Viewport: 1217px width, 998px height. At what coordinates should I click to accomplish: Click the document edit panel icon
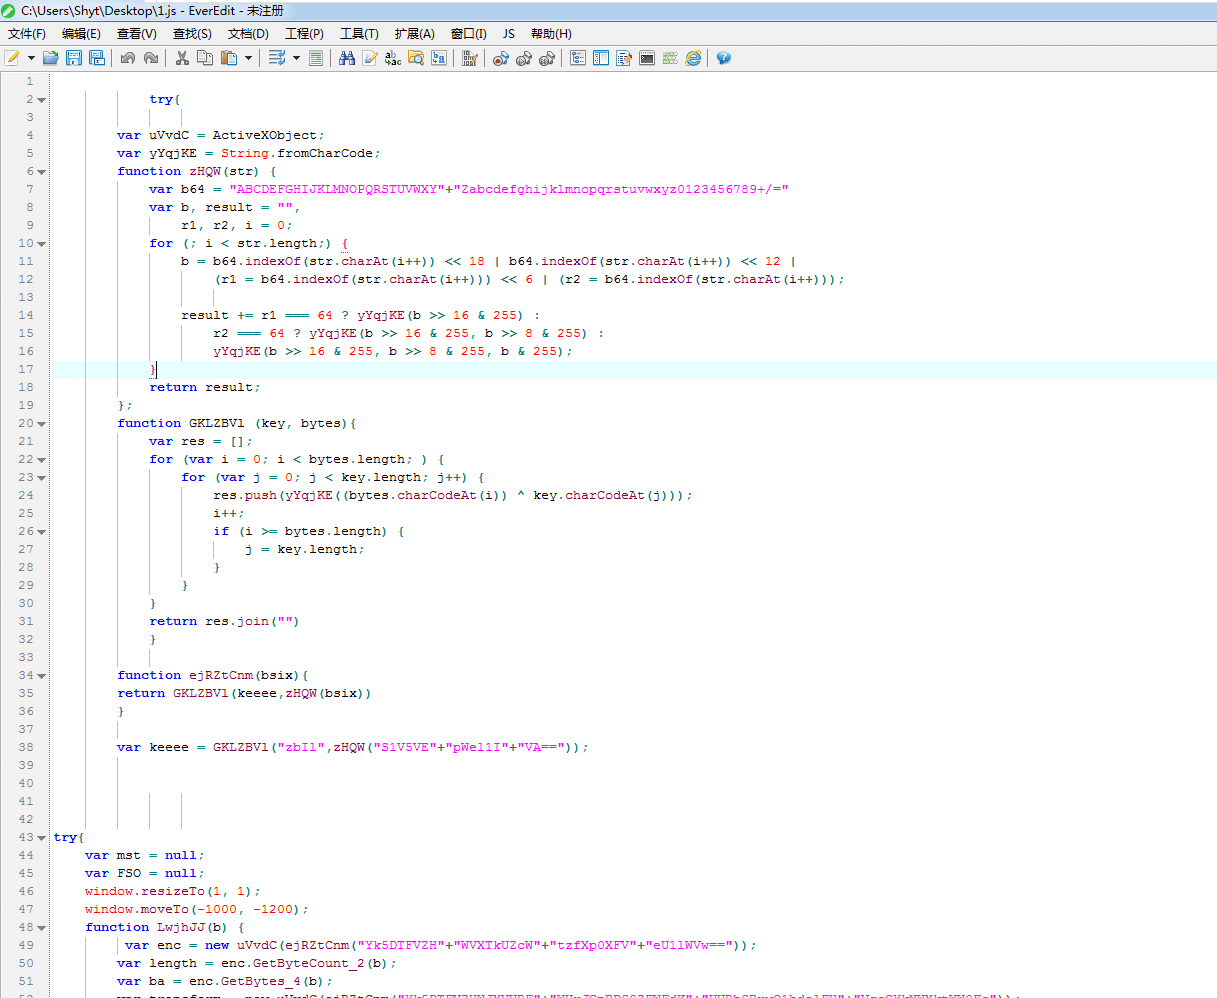pos(624,58)
